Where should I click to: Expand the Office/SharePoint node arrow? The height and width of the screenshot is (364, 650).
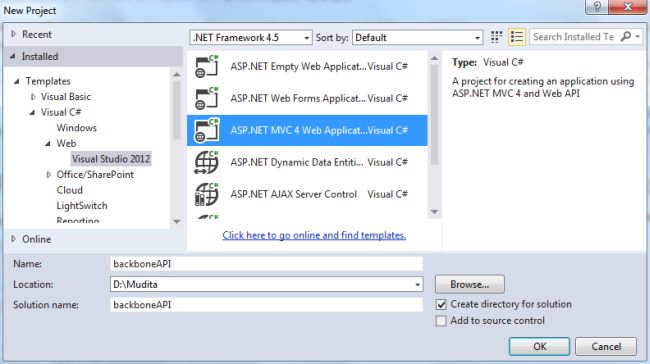click(x=49, y=175)
